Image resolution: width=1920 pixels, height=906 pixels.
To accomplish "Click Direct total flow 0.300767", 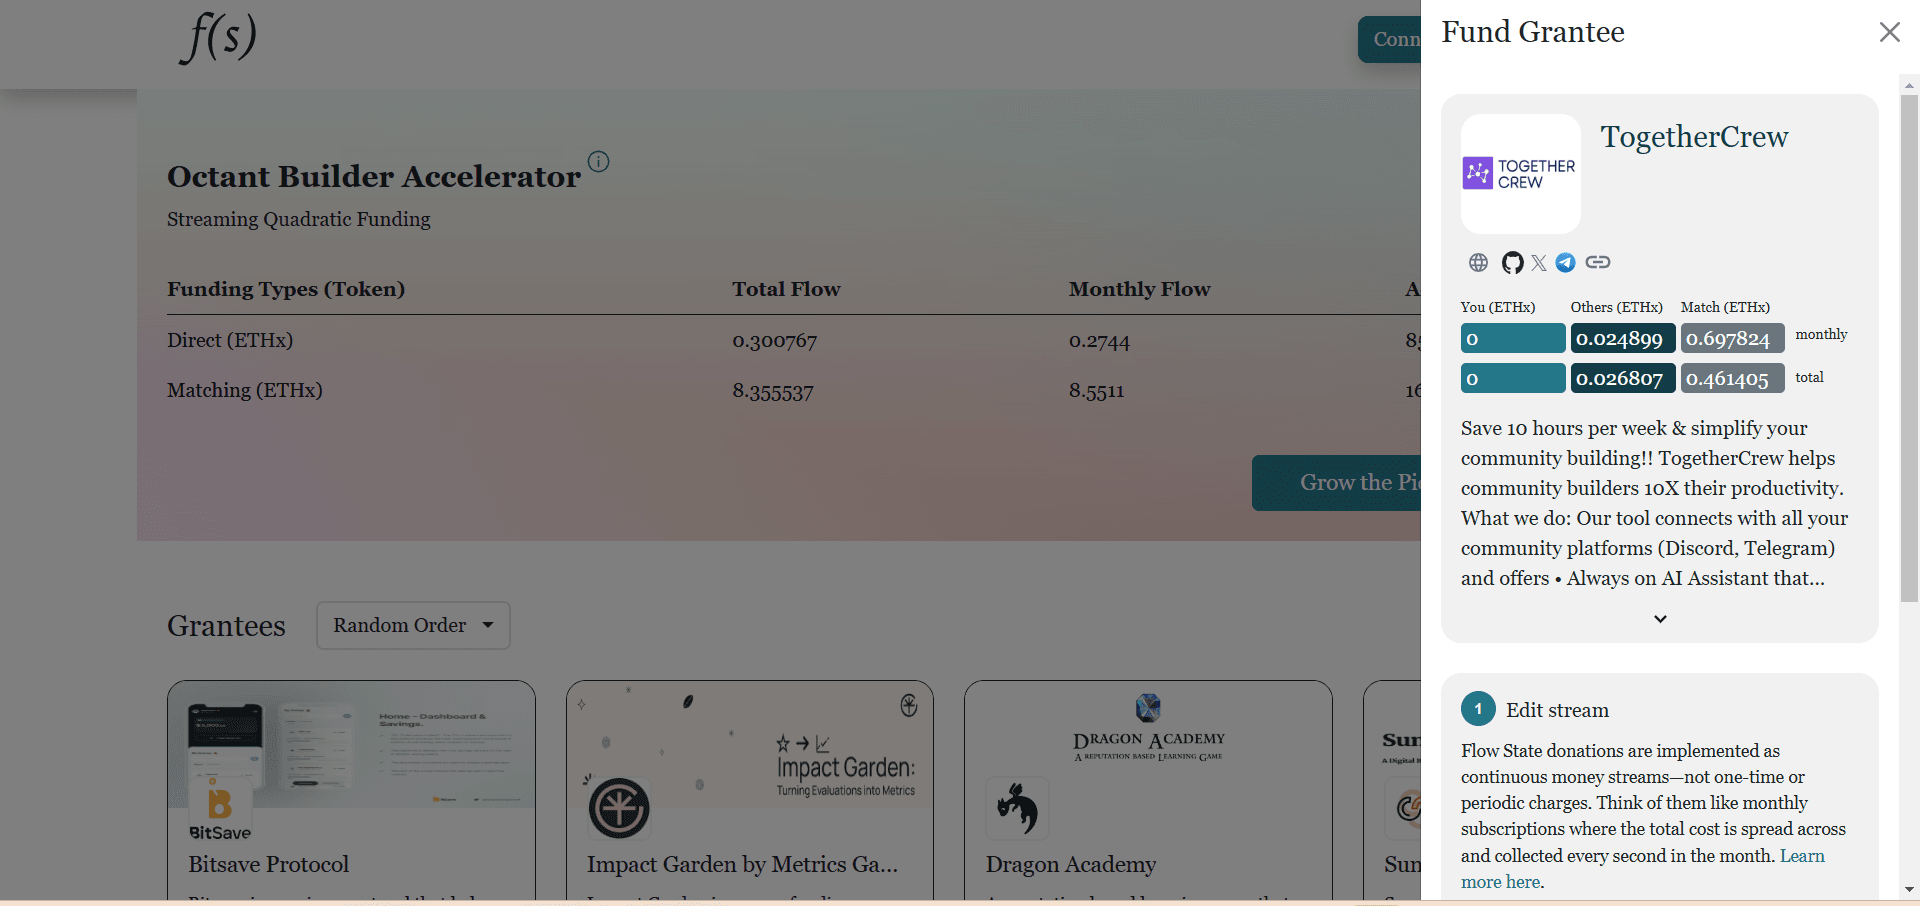I will pos(774,341).
